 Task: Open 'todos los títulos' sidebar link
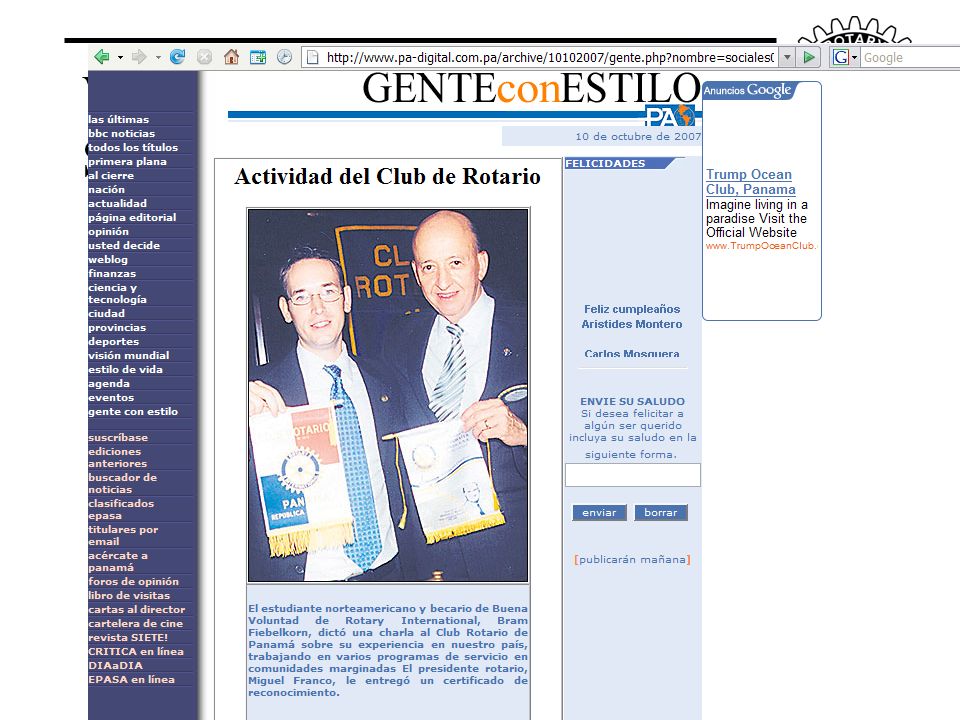133,148
